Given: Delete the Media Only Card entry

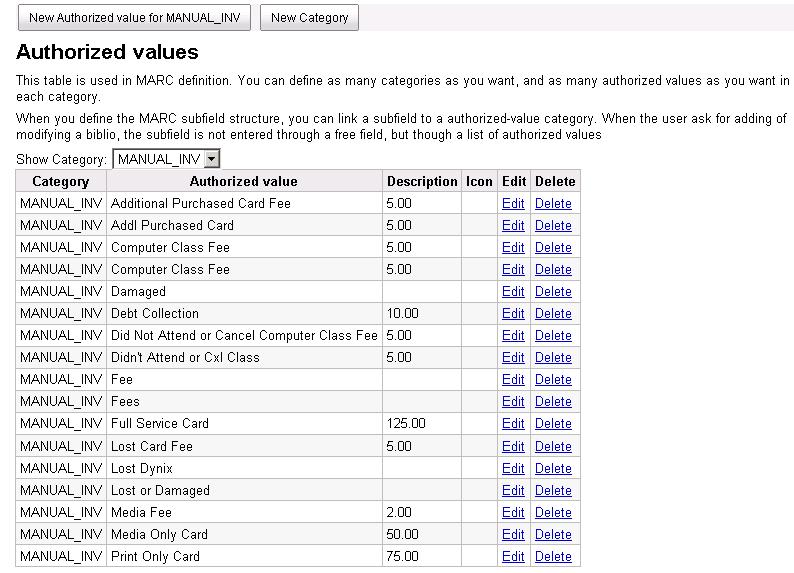Looking at the screenshot, I should (x=553, y=534).
